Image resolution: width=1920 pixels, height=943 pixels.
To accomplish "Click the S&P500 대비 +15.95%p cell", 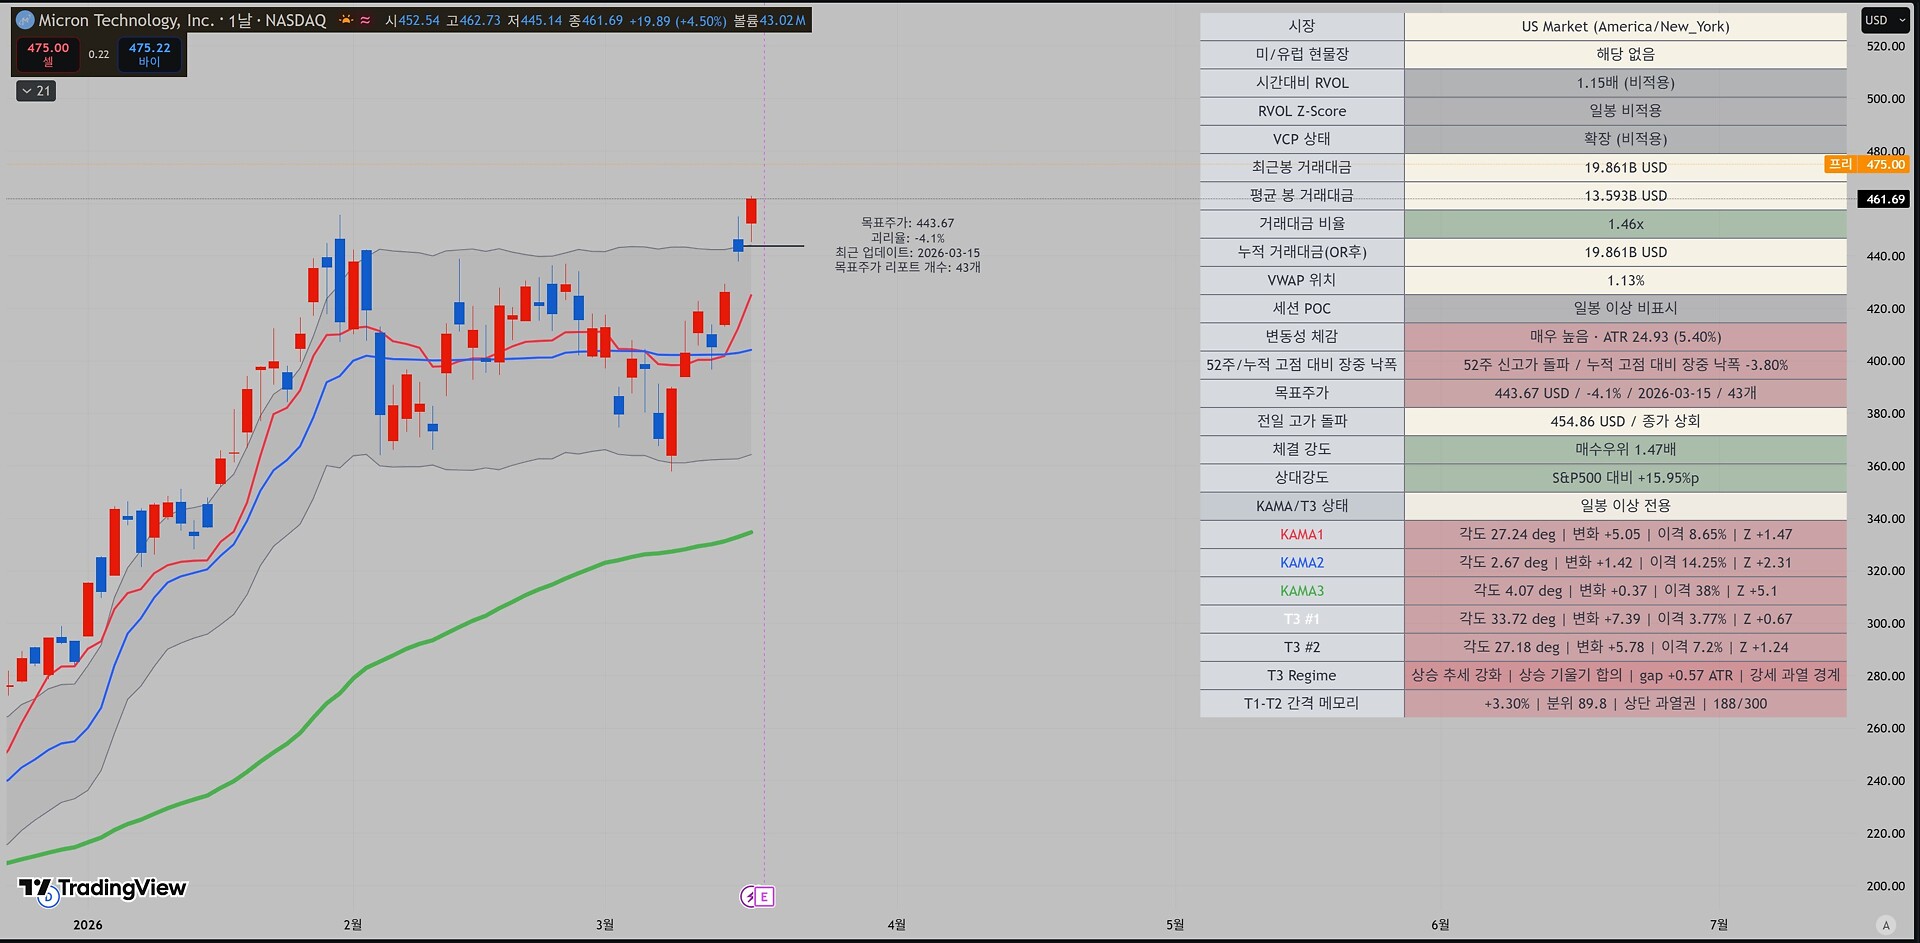I will click(1625, 478).
